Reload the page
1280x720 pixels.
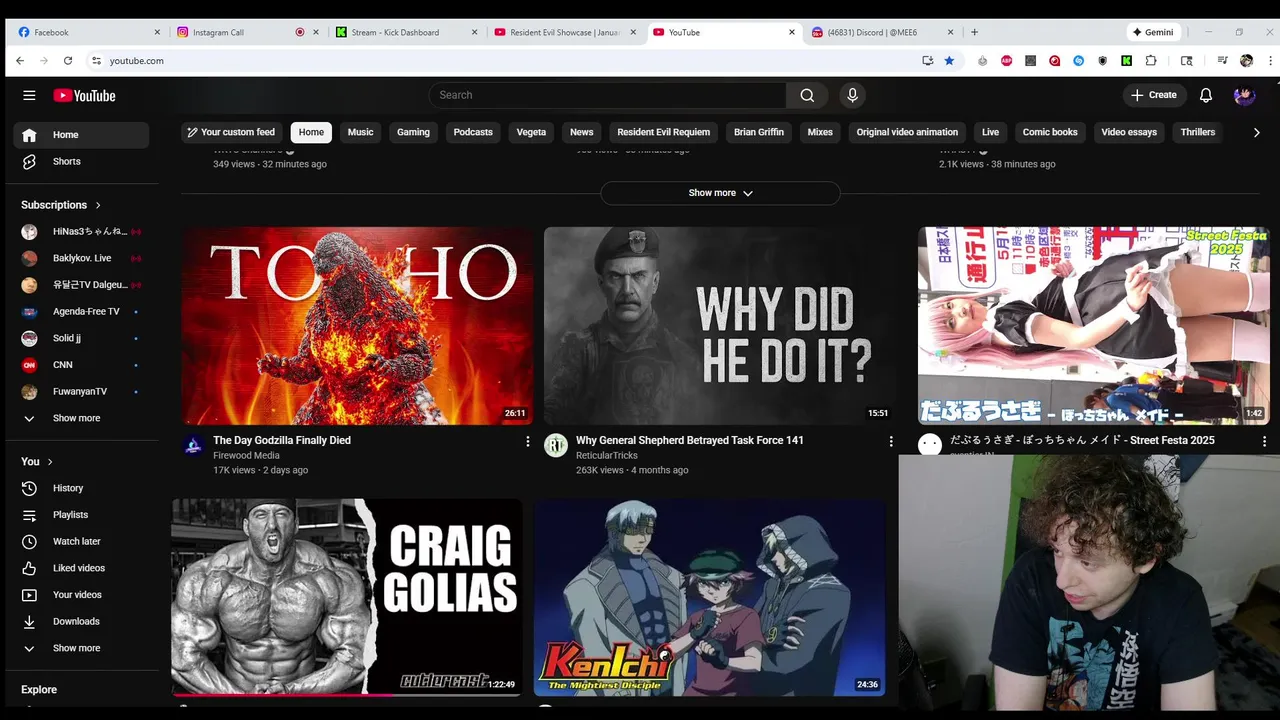[x=68, y=61]
